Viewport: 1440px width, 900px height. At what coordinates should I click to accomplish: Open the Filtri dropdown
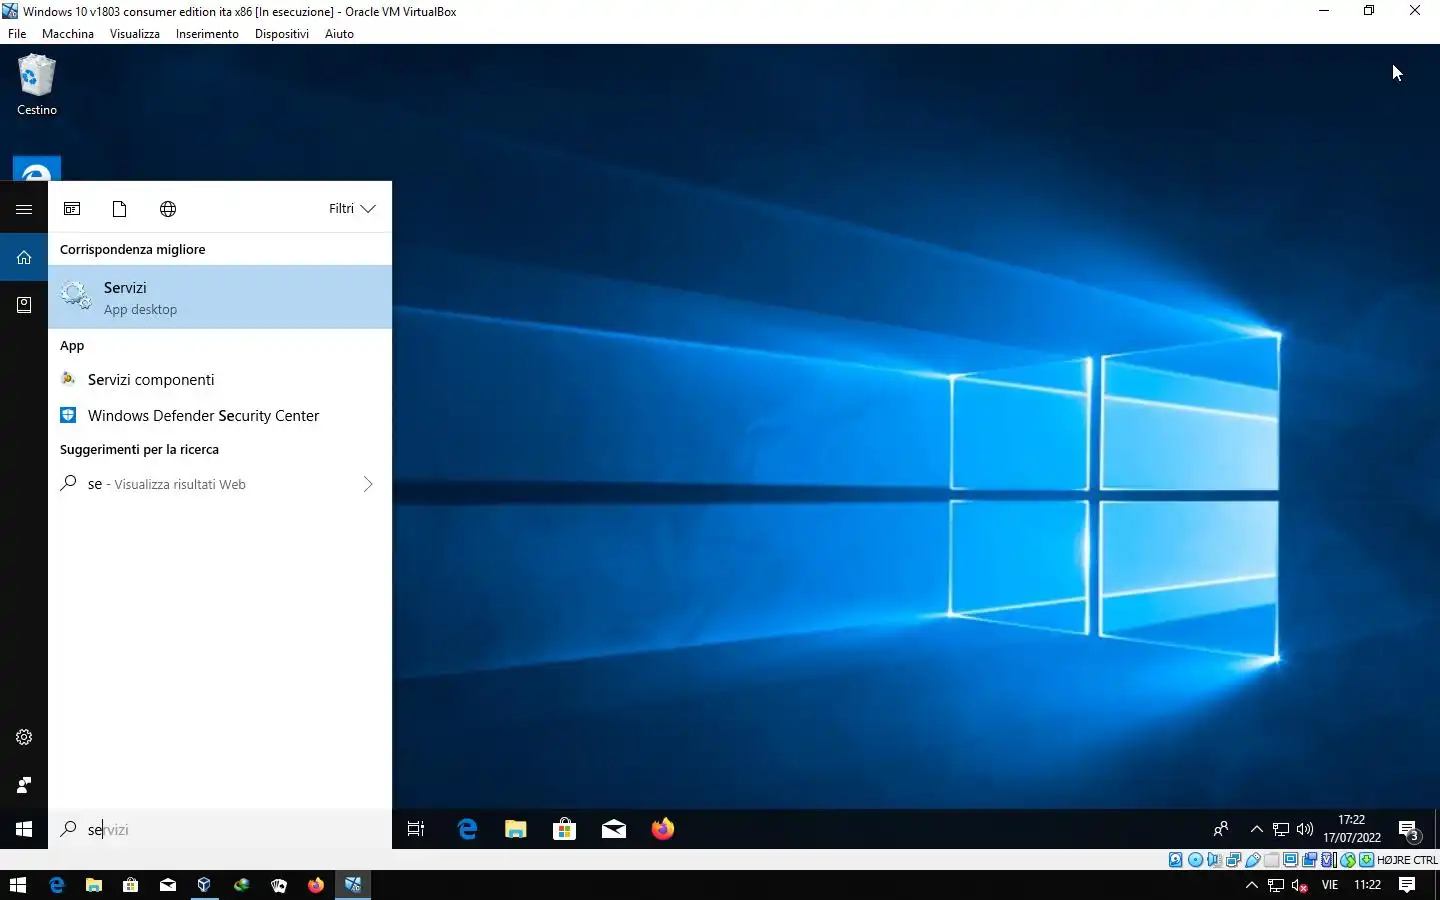click(x=352, y=209)
